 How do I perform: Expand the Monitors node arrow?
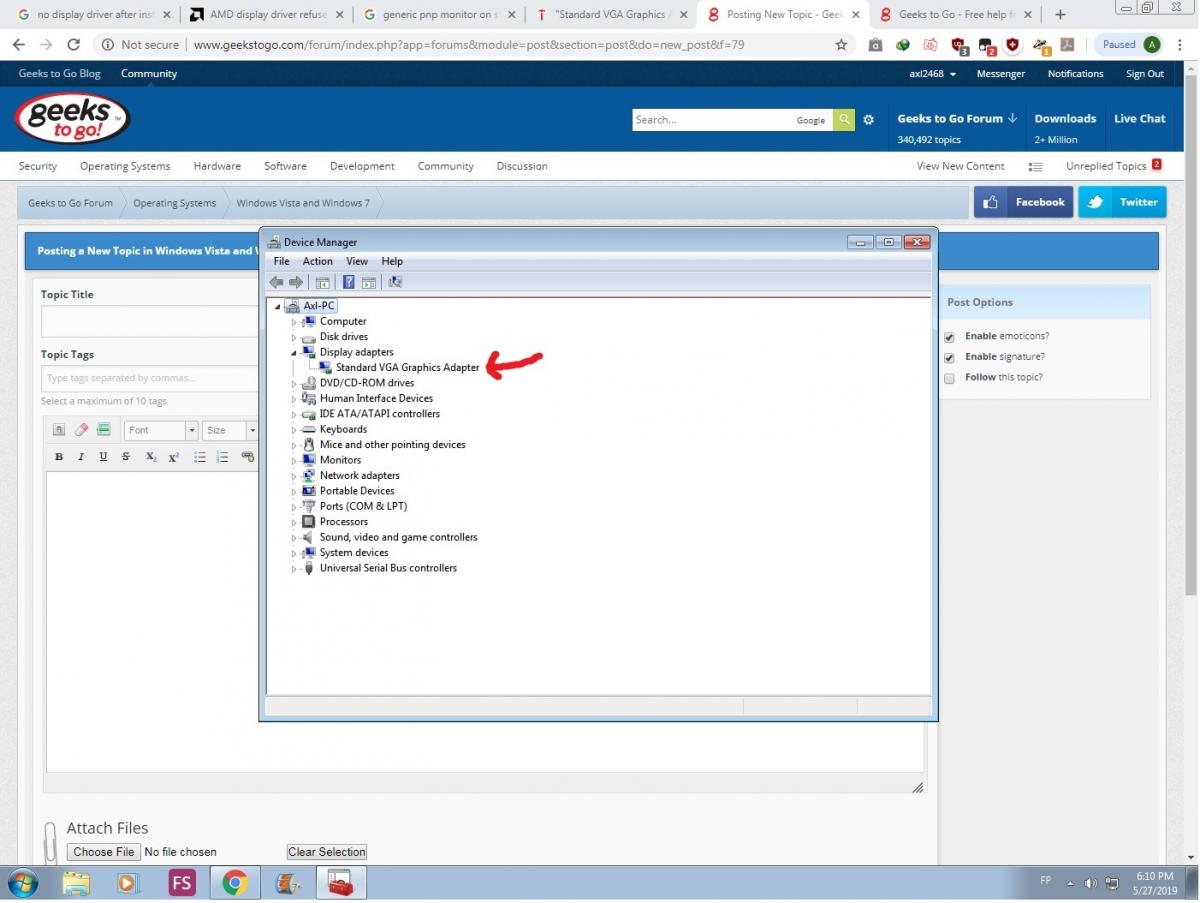pyautogui.click(x=294, y=461)
